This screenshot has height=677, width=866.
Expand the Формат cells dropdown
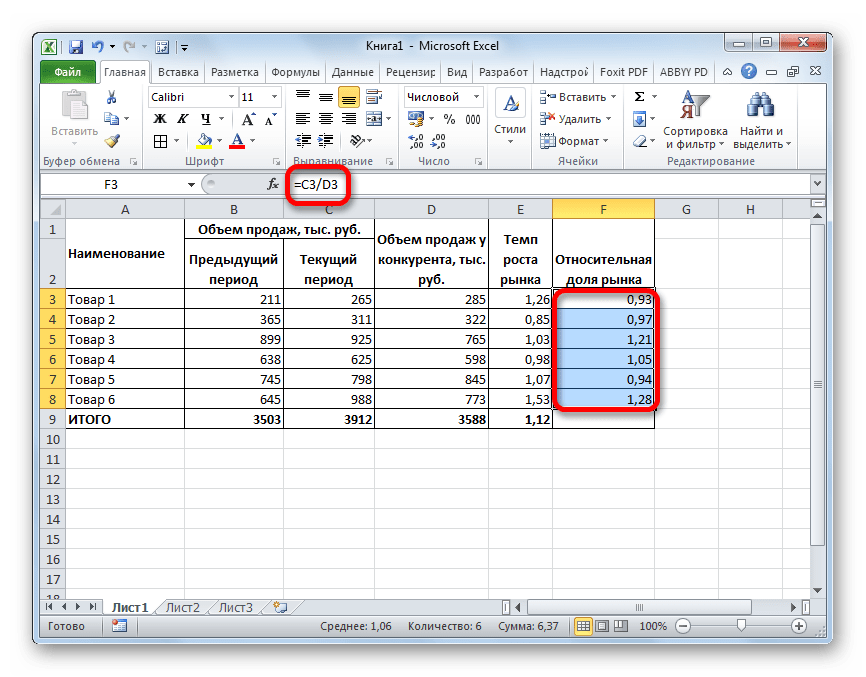pyautogui.click(x=605, y=141)
